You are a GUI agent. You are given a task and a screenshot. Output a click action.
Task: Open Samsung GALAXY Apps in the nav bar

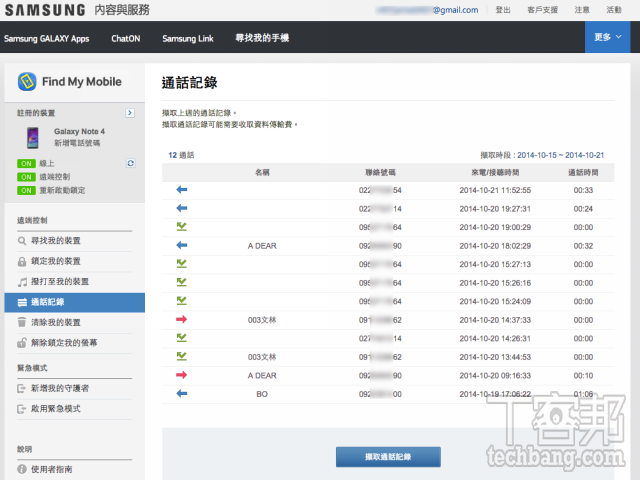tap(47, 38)
